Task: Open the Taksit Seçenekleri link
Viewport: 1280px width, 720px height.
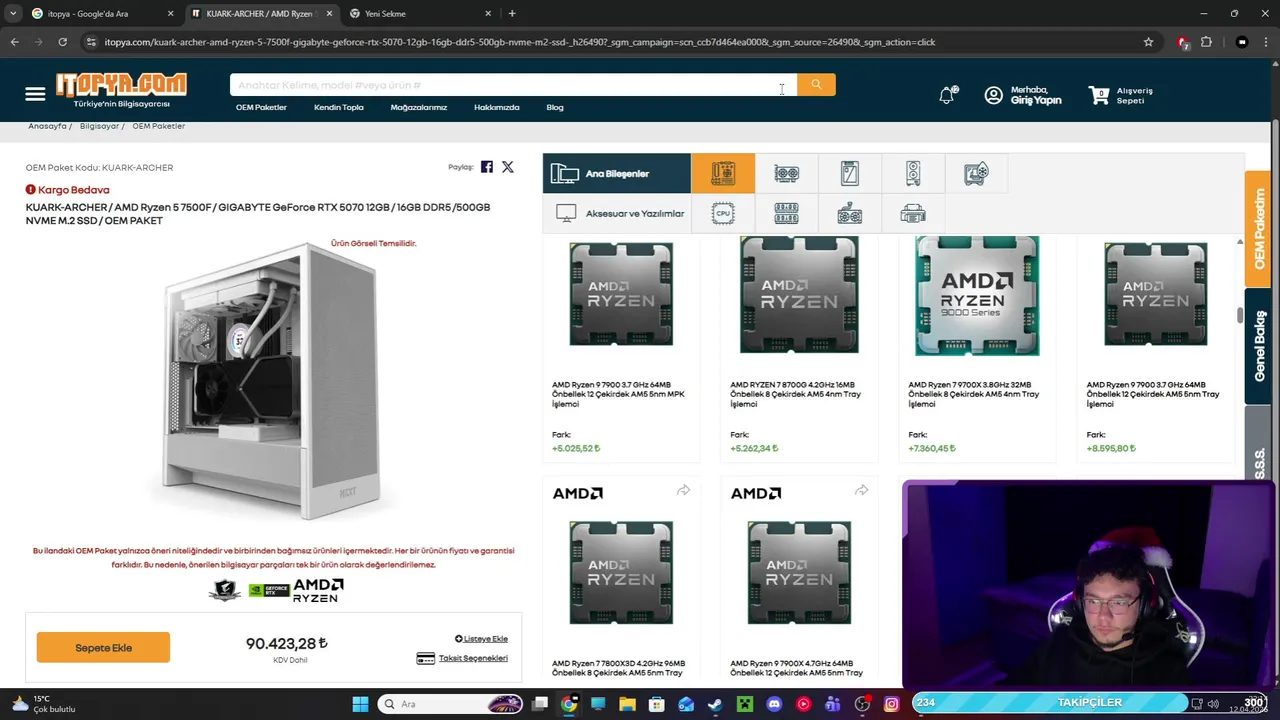Action: (x=473, y=658)
